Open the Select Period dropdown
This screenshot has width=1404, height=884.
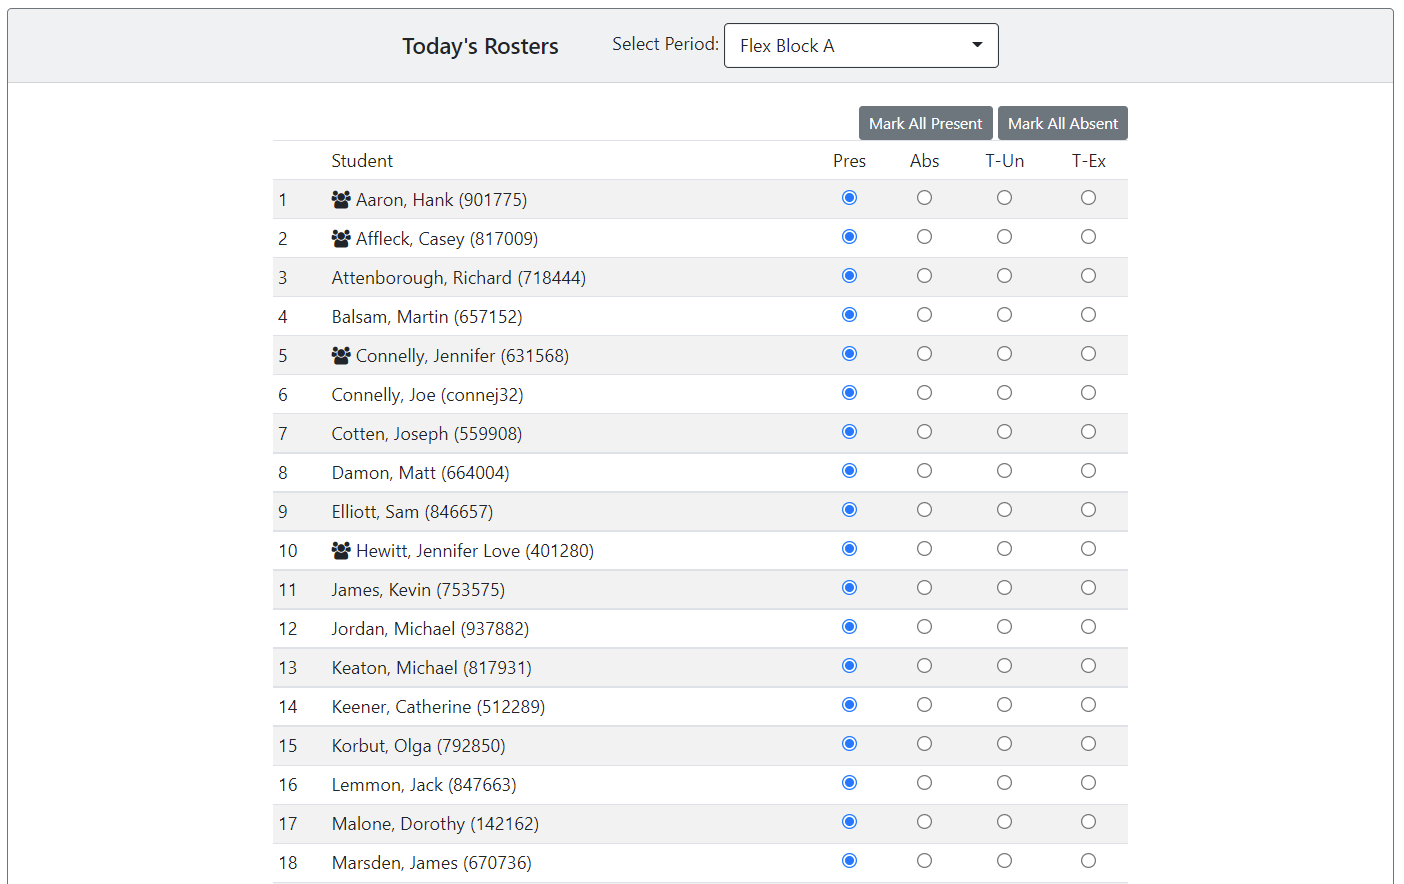tap(861, 45)
